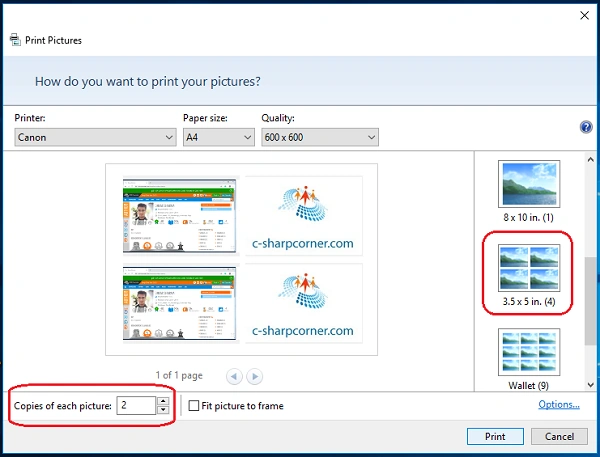Click layout list scroll up arrow
The image size is (600, 457).
590,159
